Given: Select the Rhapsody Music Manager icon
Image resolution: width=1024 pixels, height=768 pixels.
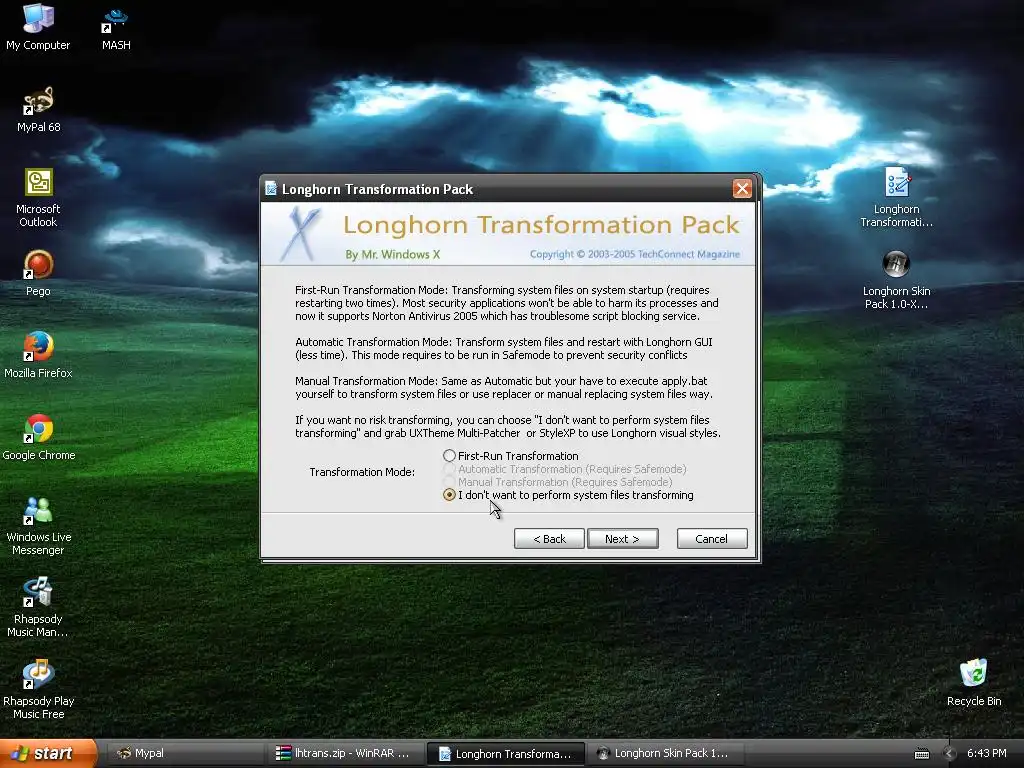Looking at the screenshot, I should coord(38,607).
